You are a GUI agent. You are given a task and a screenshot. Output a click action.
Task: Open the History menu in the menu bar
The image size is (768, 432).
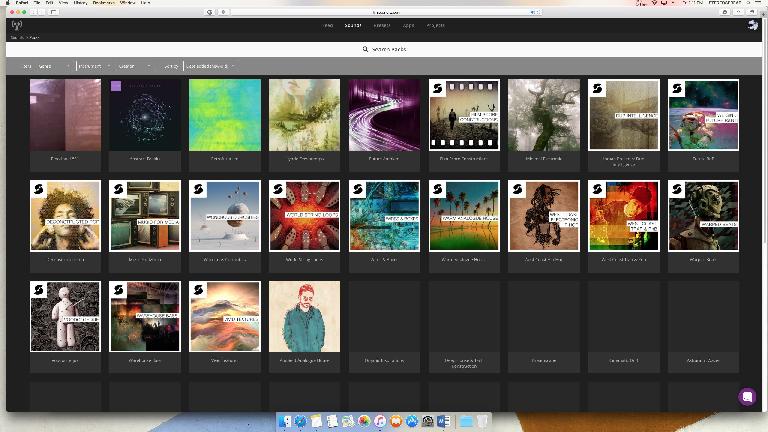[80, 2]
